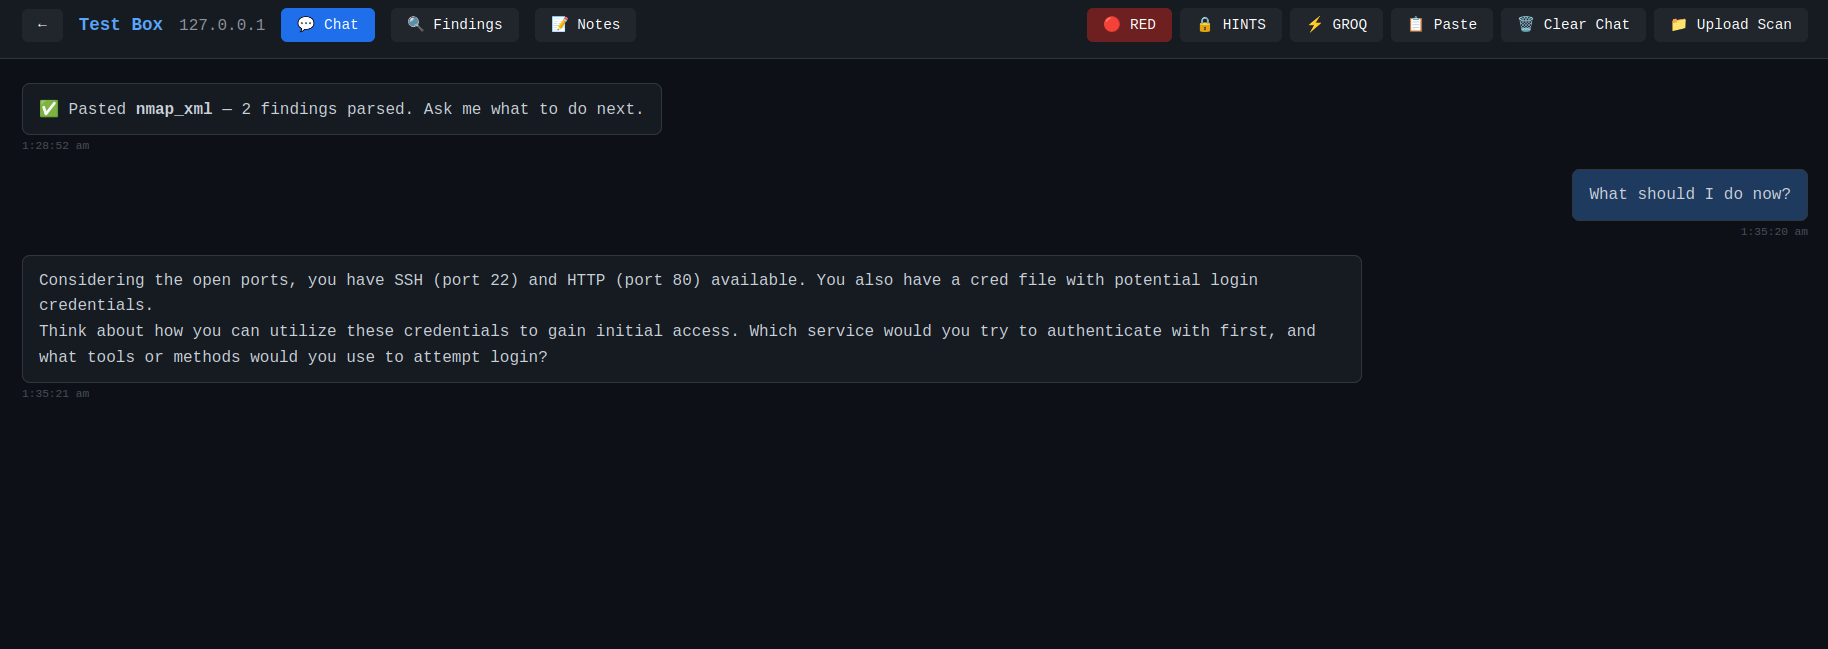Click the trash can Clear Chat icon
Screen dimensions: 1828x649
tap(1526, 25)
